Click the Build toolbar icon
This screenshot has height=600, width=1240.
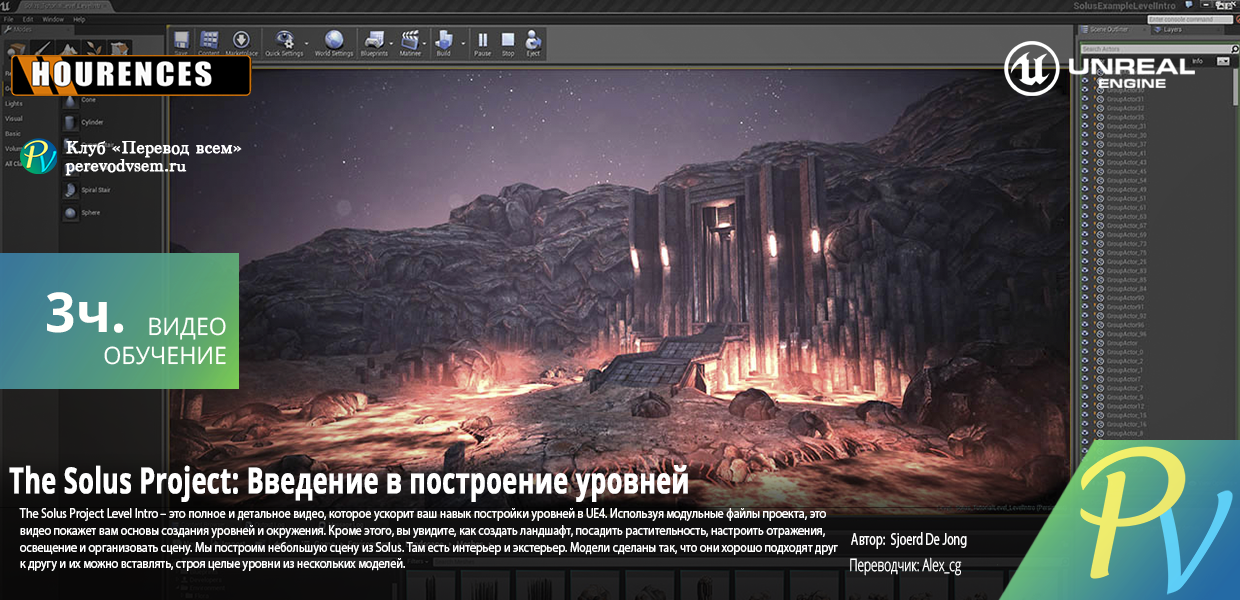(x=443, y=41)
